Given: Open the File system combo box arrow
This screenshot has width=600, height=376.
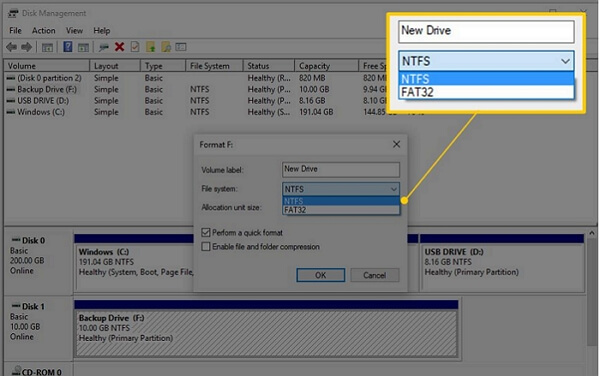Looking at the screenshot, I should click(393, 189).
